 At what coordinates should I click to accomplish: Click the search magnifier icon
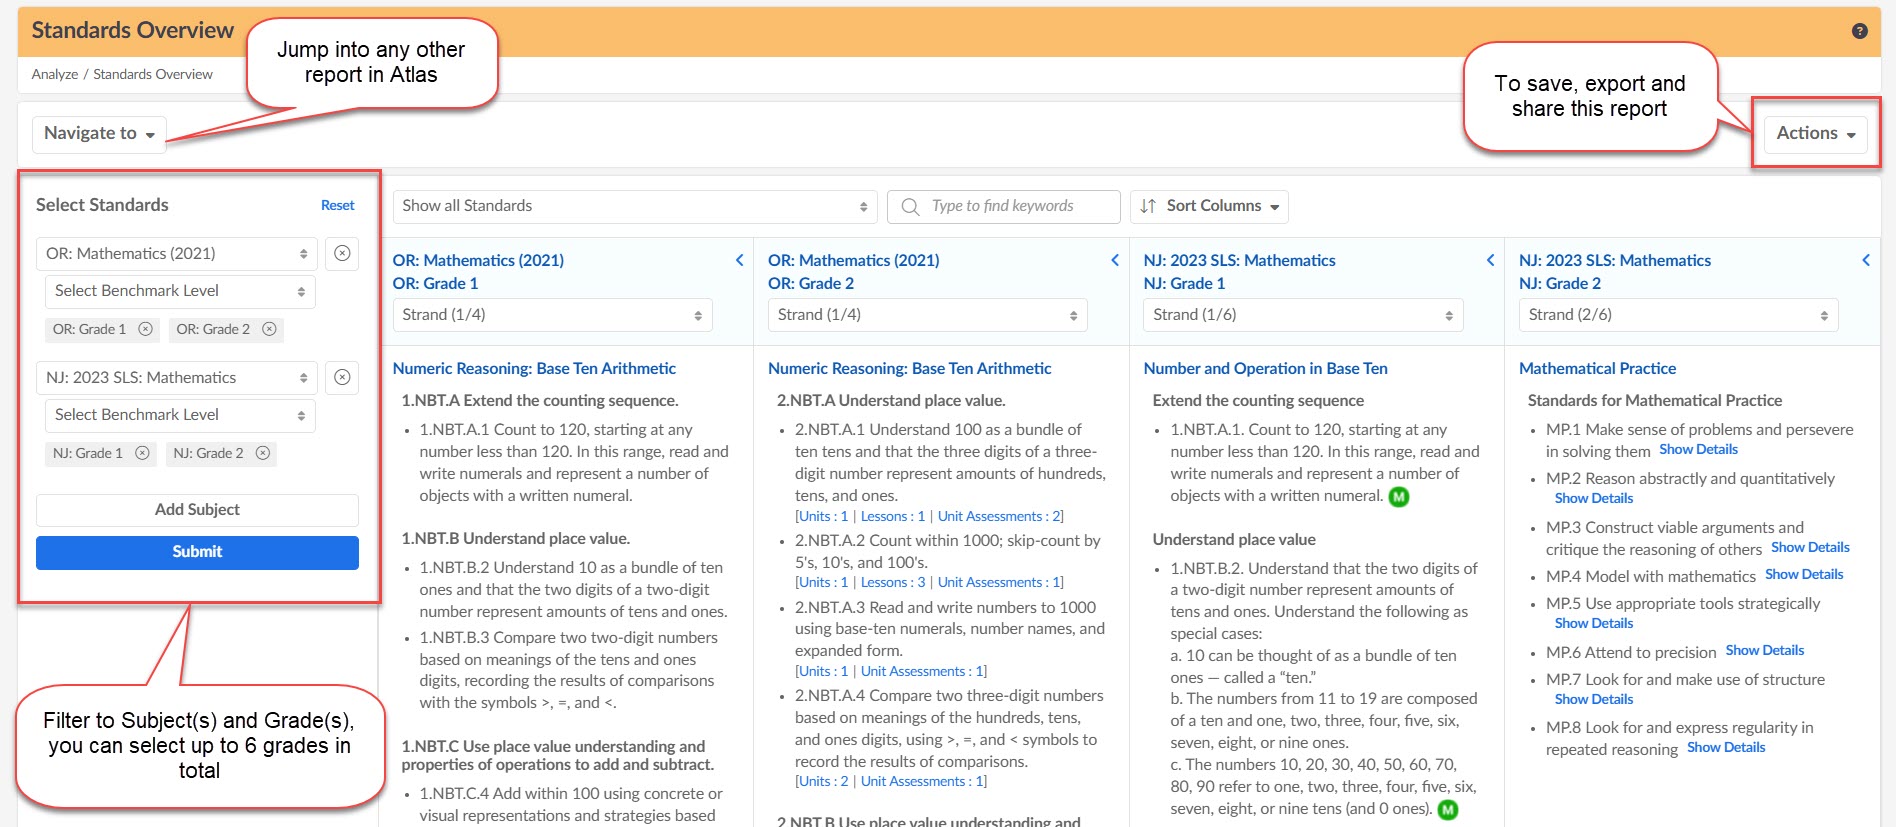click(910, 207)
